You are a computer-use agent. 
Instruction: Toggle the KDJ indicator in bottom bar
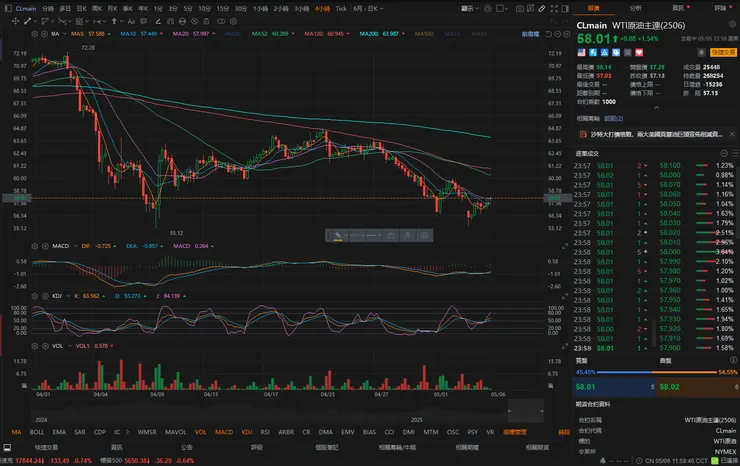coord(246,431)
